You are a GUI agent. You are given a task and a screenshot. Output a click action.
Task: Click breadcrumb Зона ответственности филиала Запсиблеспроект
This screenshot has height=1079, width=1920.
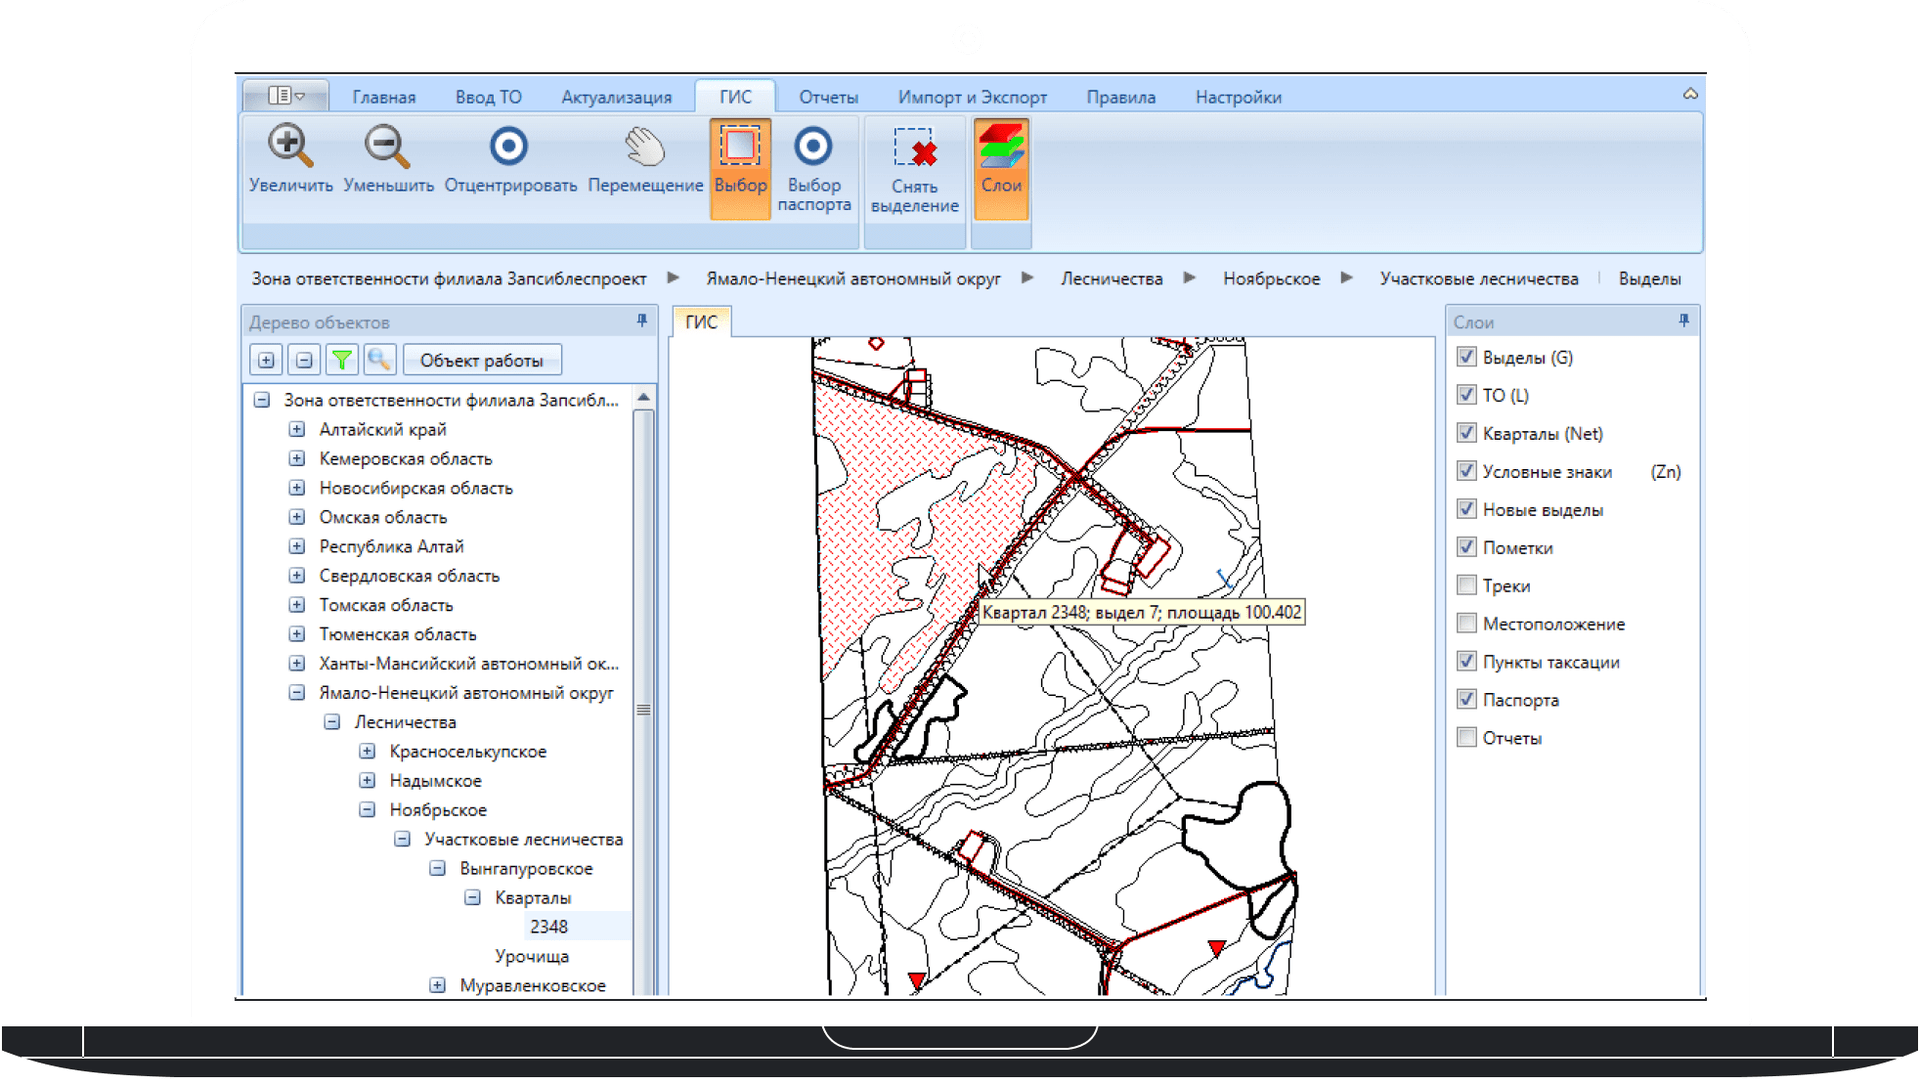pos(449,279)
